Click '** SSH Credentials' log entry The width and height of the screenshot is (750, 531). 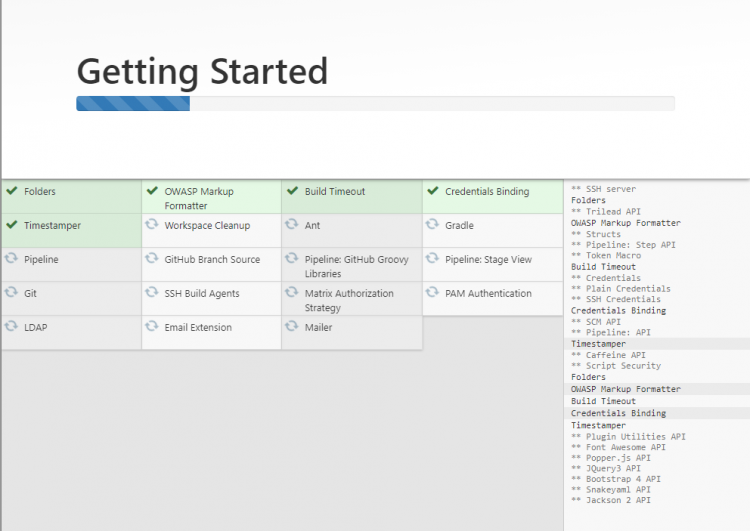(x=616, y=299)
